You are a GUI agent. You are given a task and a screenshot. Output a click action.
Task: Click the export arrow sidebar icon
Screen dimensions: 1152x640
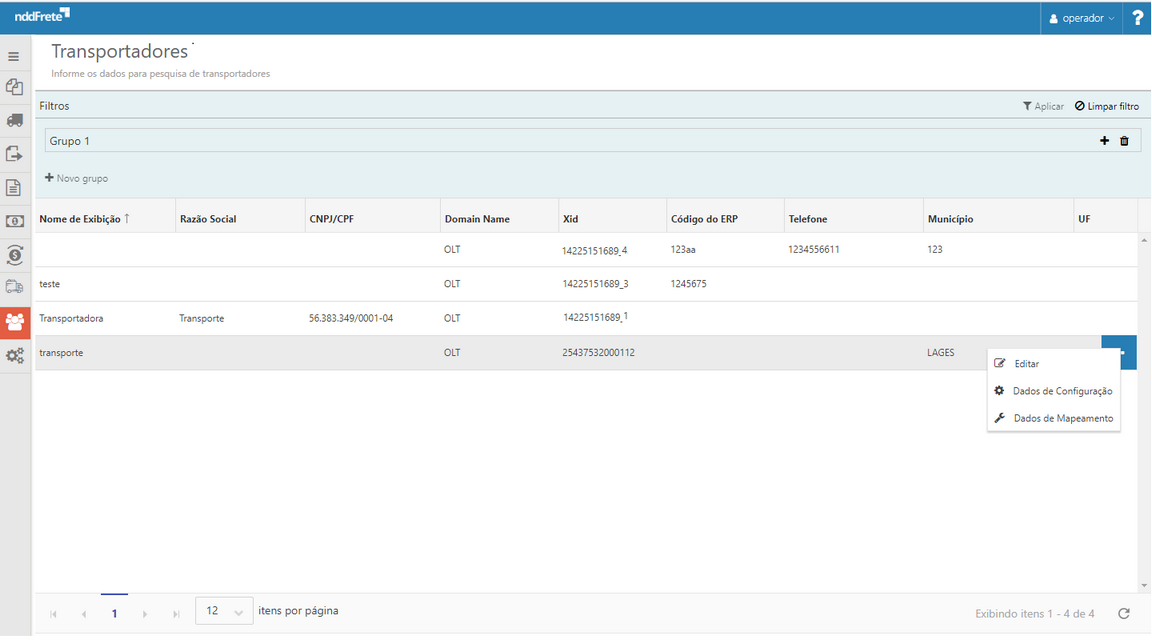14,154
